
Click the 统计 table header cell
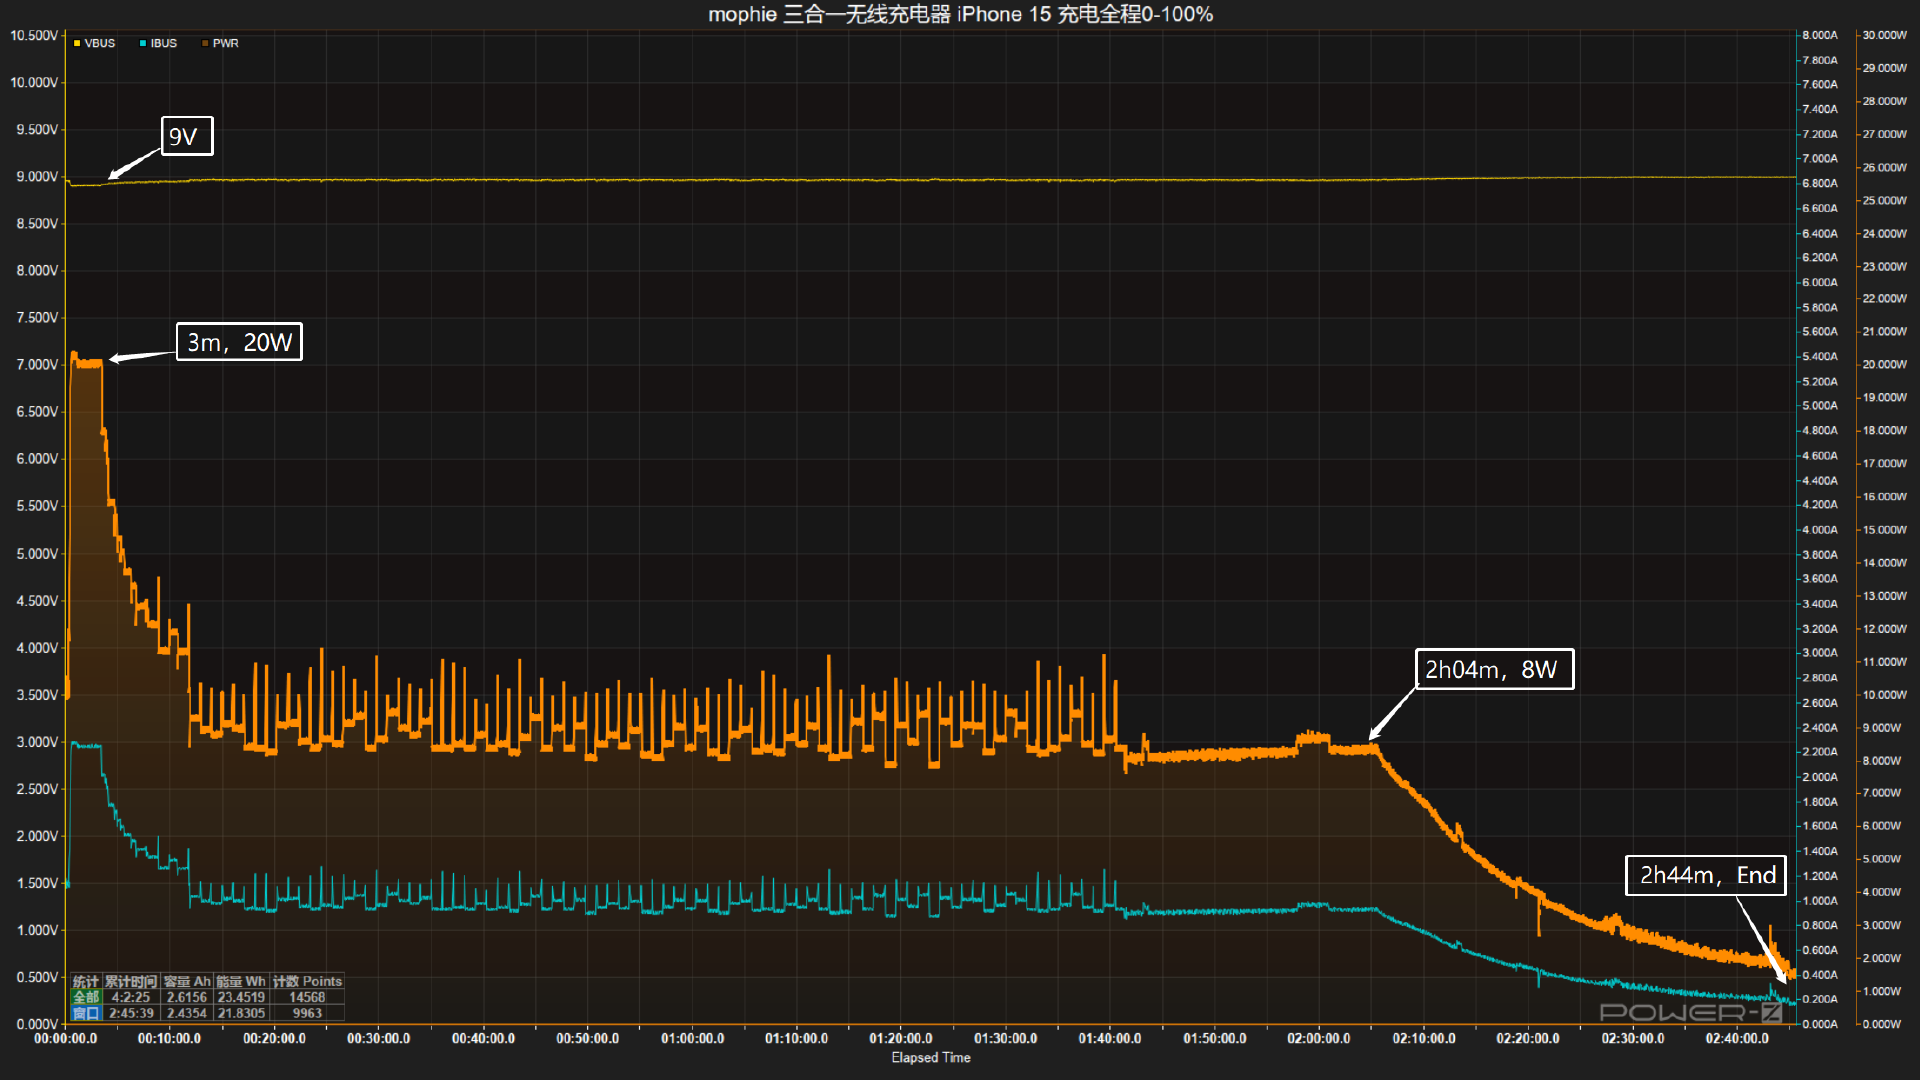point(86,981)
